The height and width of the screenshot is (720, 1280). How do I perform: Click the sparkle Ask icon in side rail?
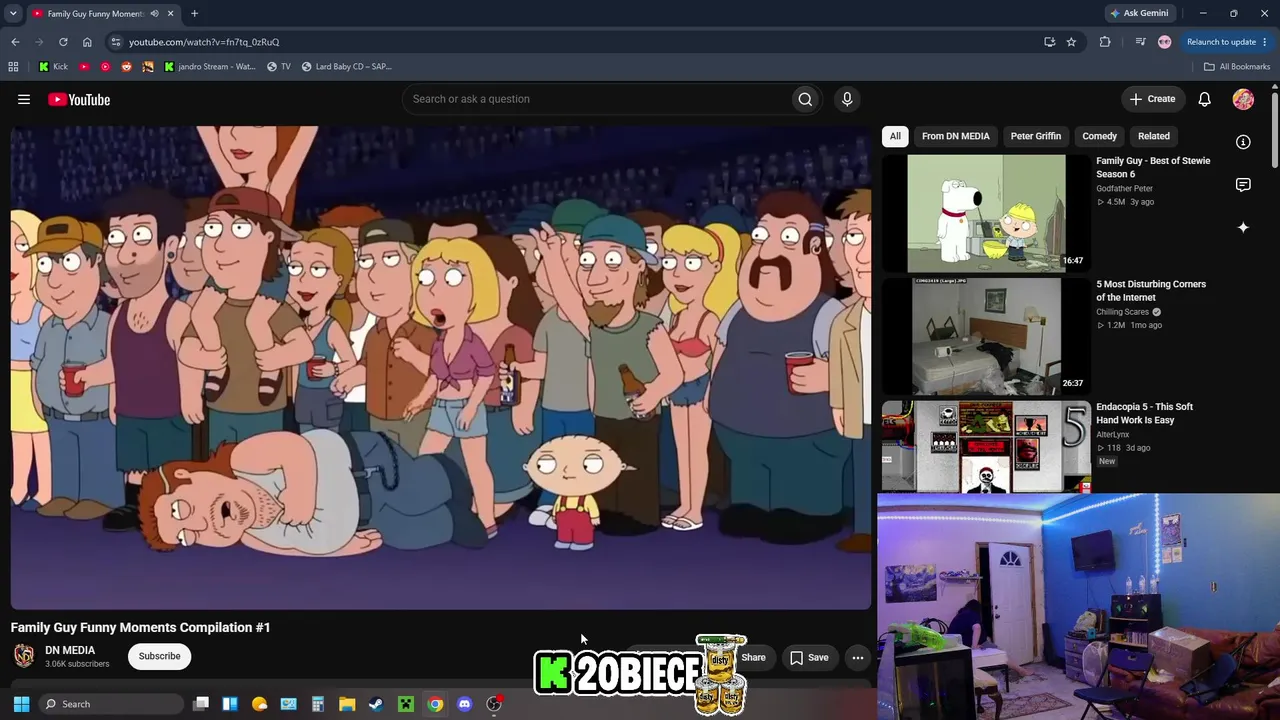tap(1243, 228)
